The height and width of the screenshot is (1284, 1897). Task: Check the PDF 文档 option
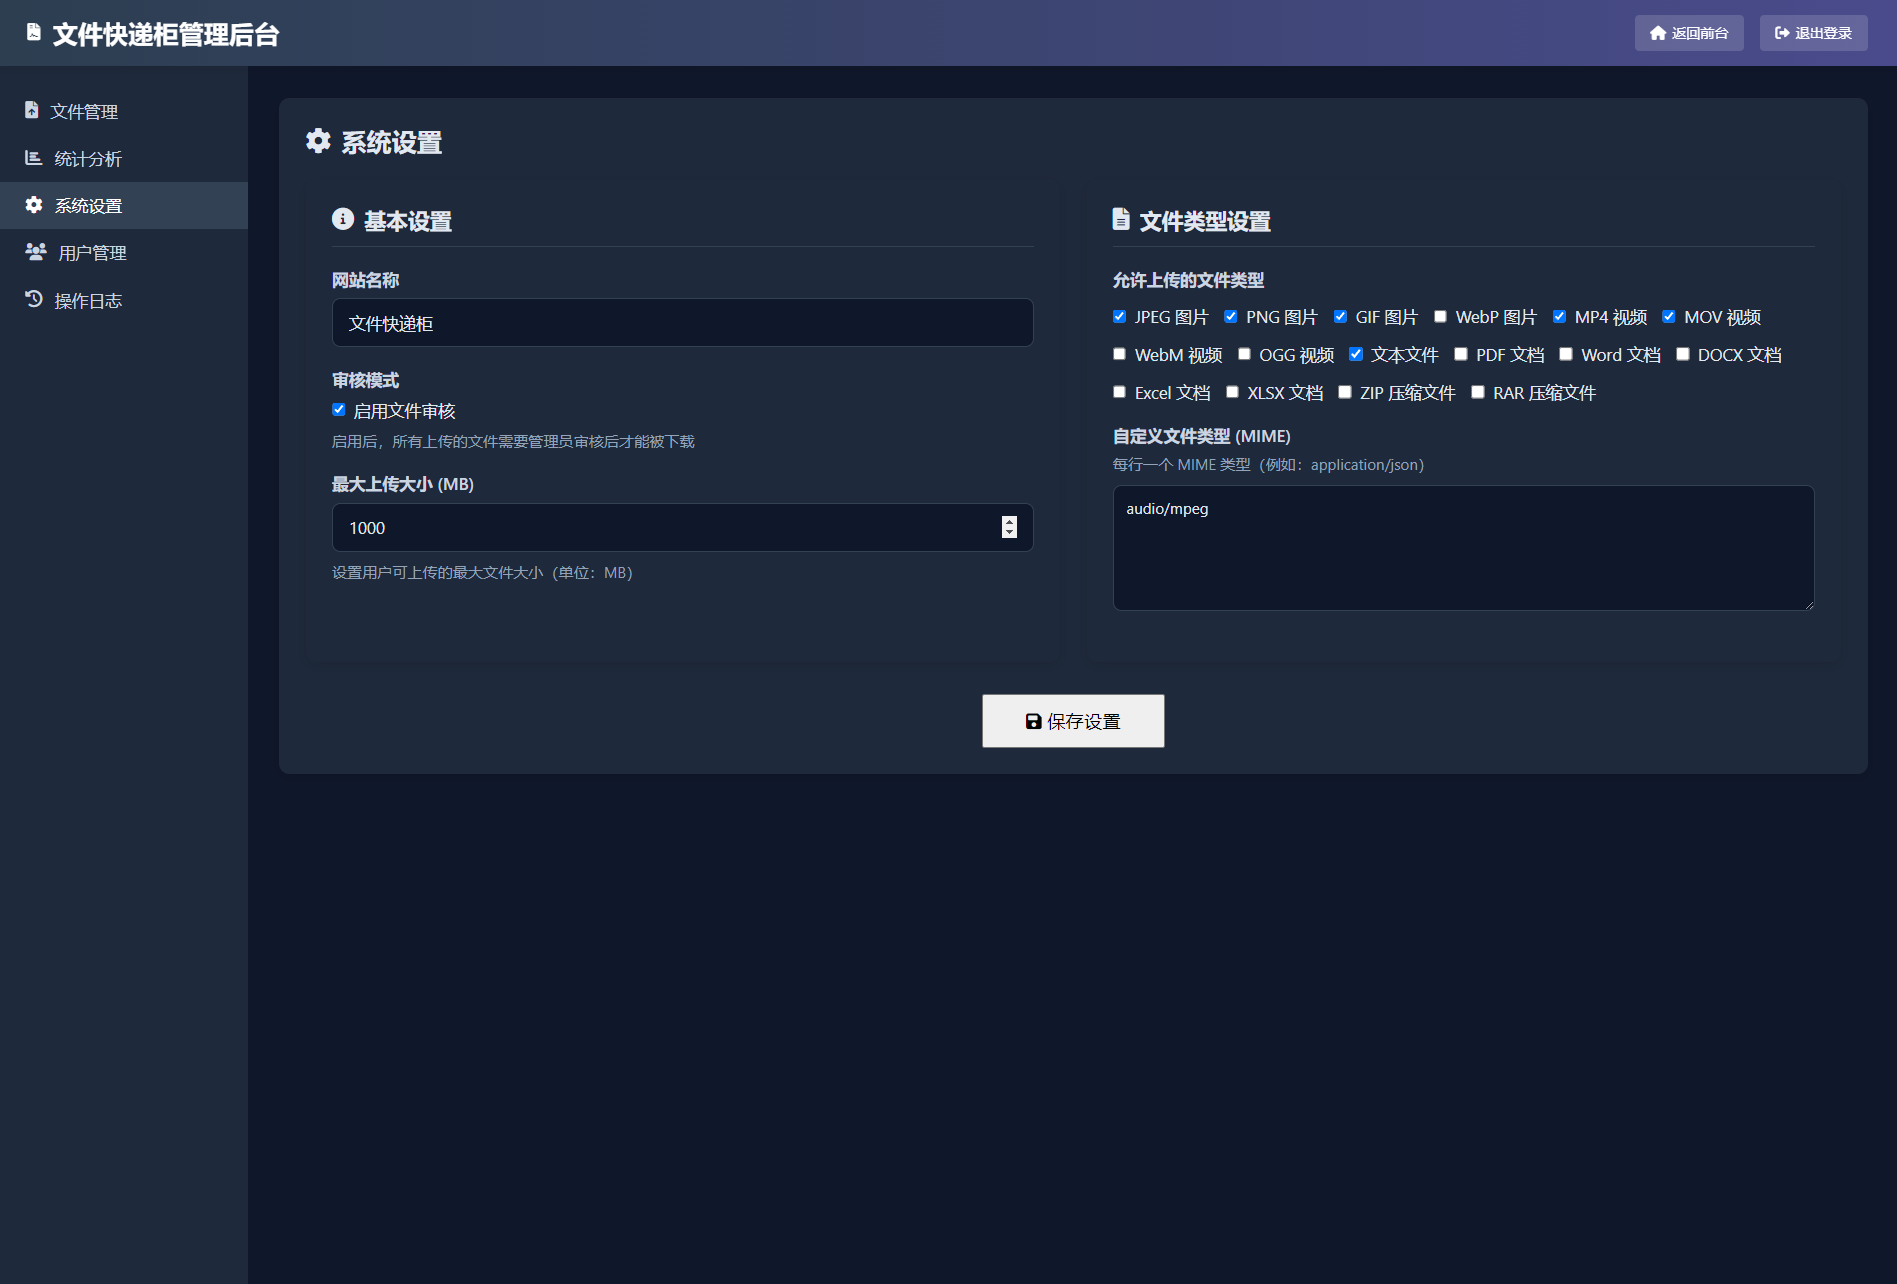(x=1461, y=353)
